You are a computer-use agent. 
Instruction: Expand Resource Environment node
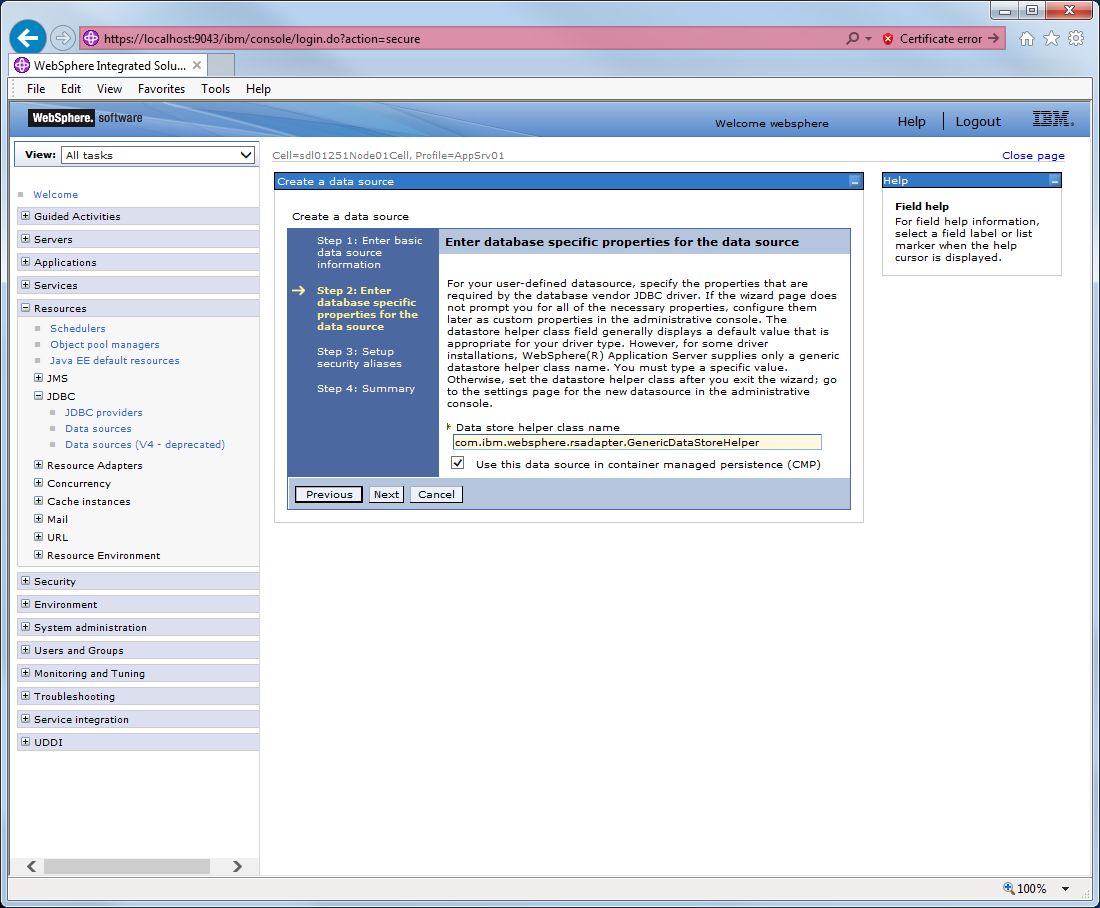[39, 555]
